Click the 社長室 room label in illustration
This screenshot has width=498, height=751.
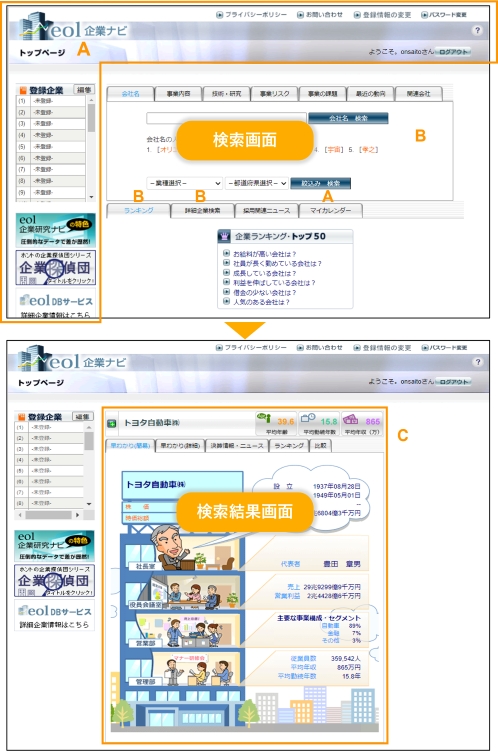click(x=145, y=566)
